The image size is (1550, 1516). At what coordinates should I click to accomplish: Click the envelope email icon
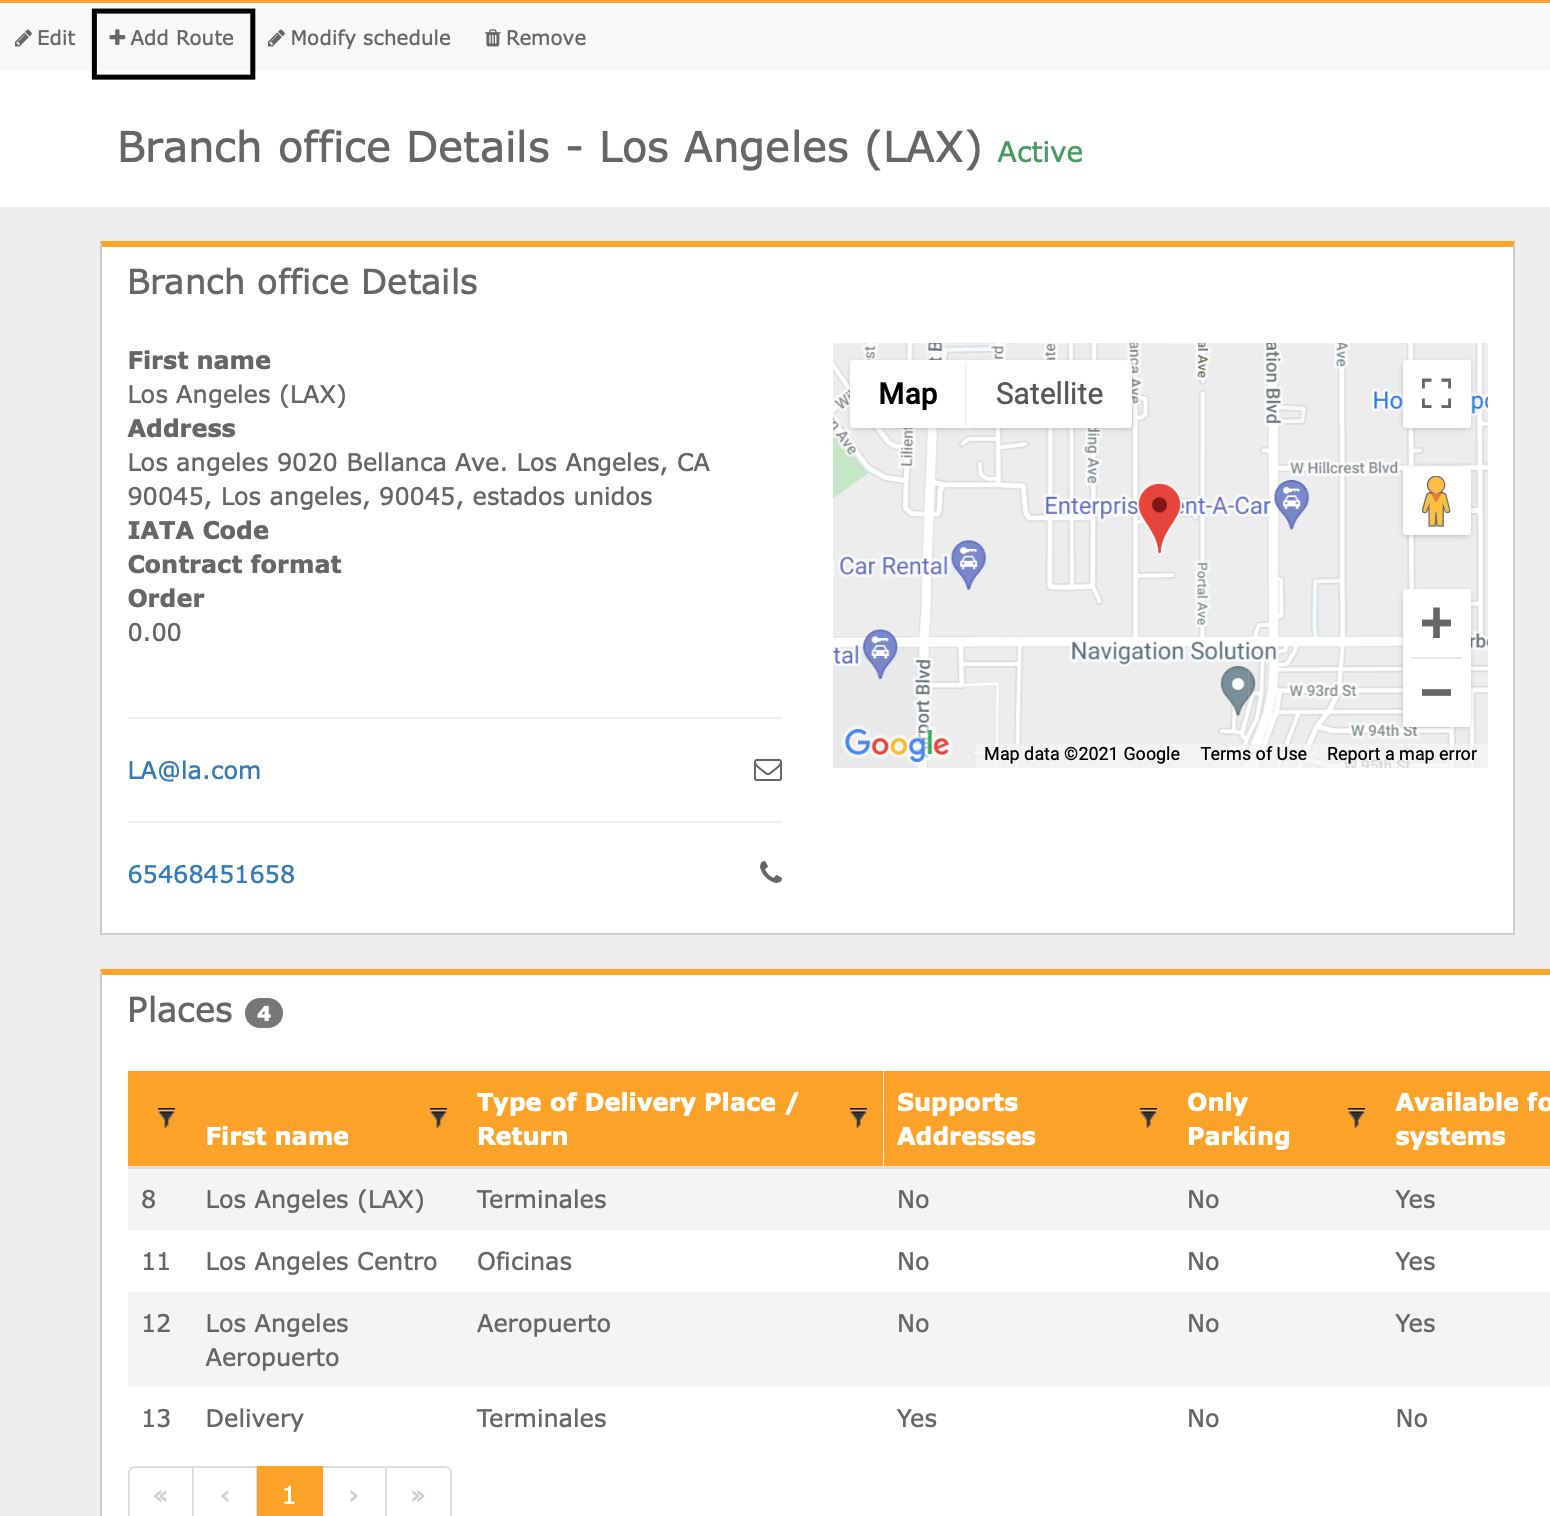click(768, 770)
